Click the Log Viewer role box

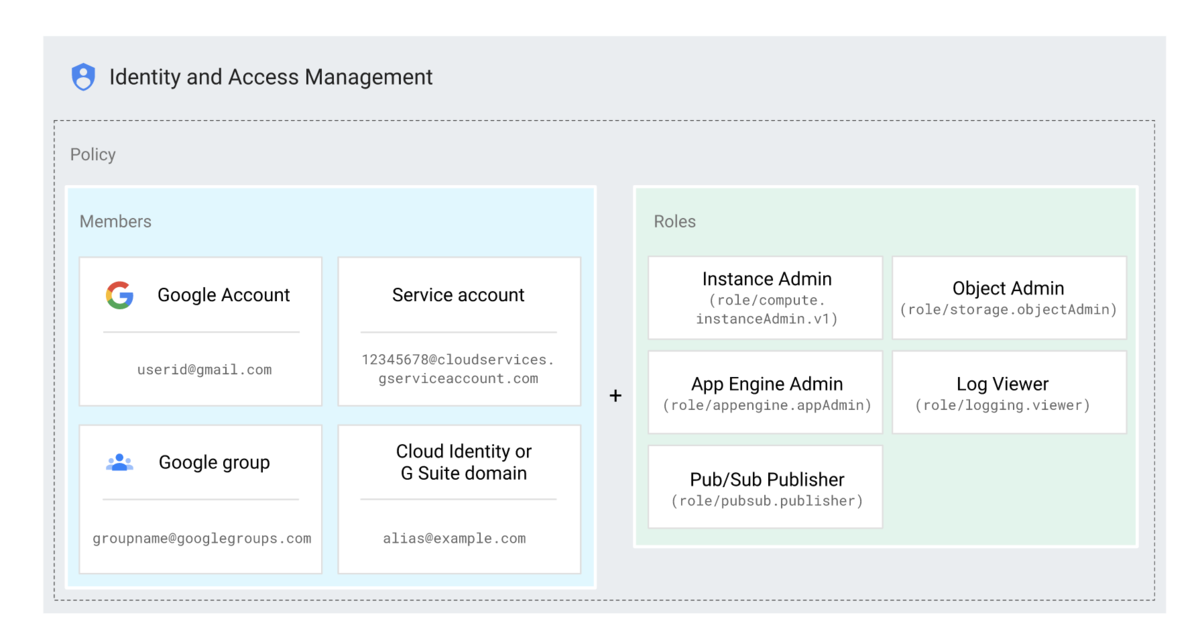pyautogui.click(x=1009, y=392)
